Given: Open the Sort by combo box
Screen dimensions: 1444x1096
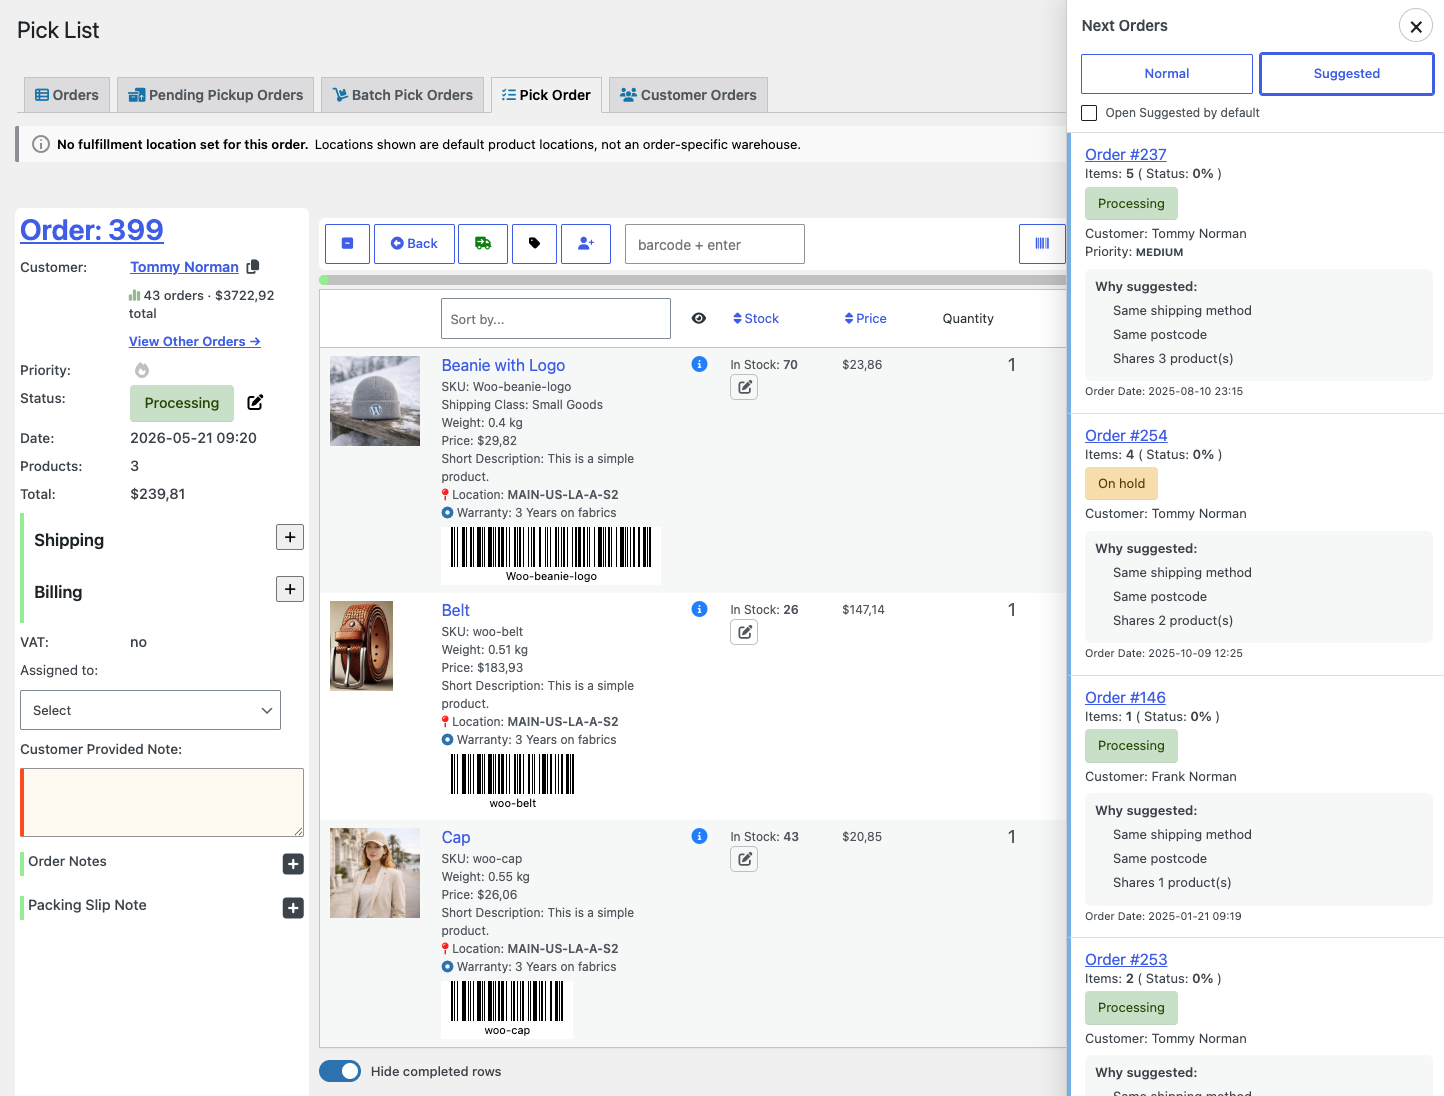Looking at the screenshot, I should [556, 319].
